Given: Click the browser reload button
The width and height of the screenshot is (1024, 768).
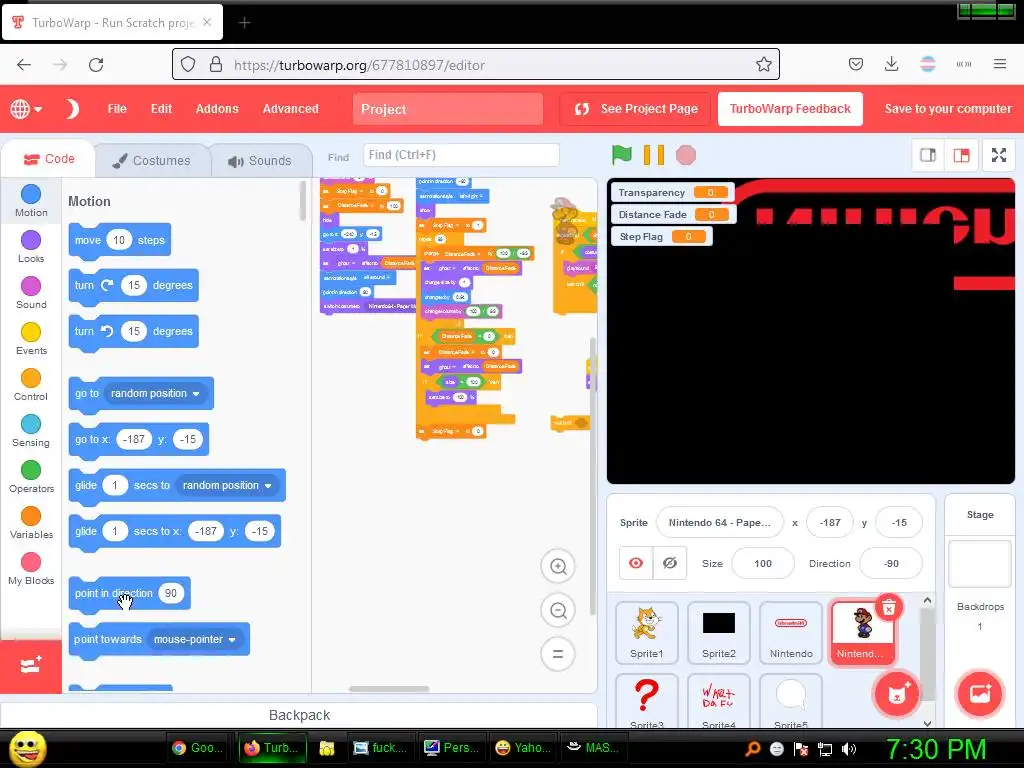Looking at the screenshot, I should 96,65.
